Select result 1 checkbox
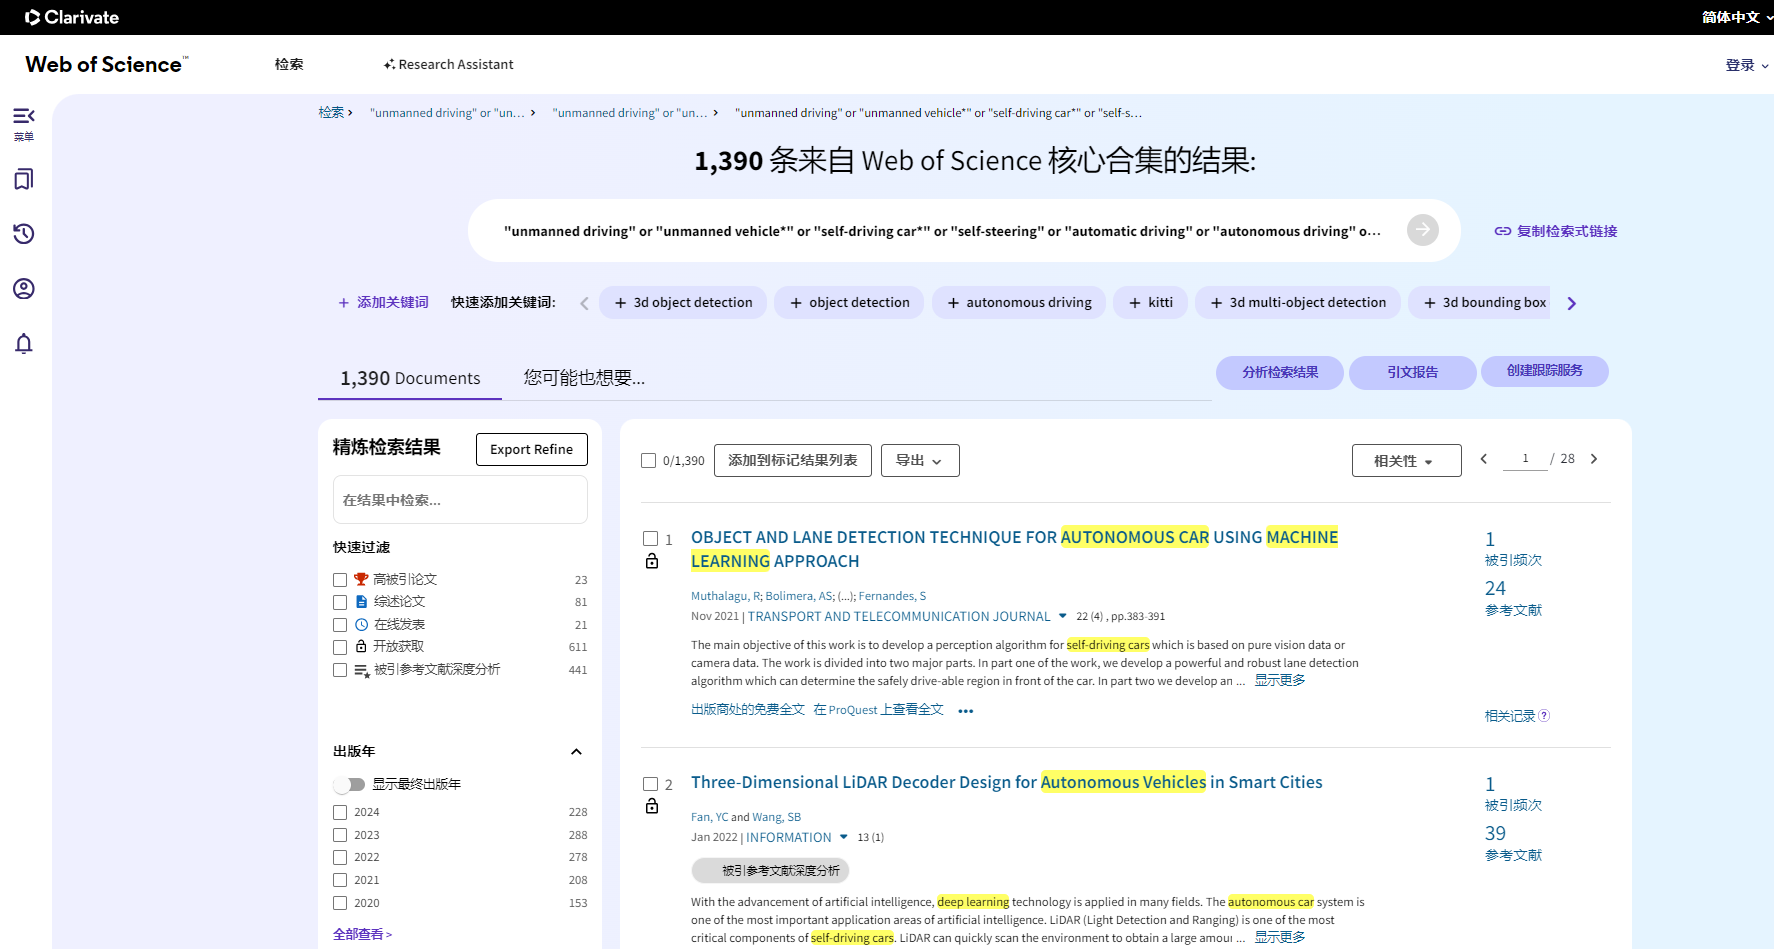Screen dimensions: 1774x949 point(650,538)
